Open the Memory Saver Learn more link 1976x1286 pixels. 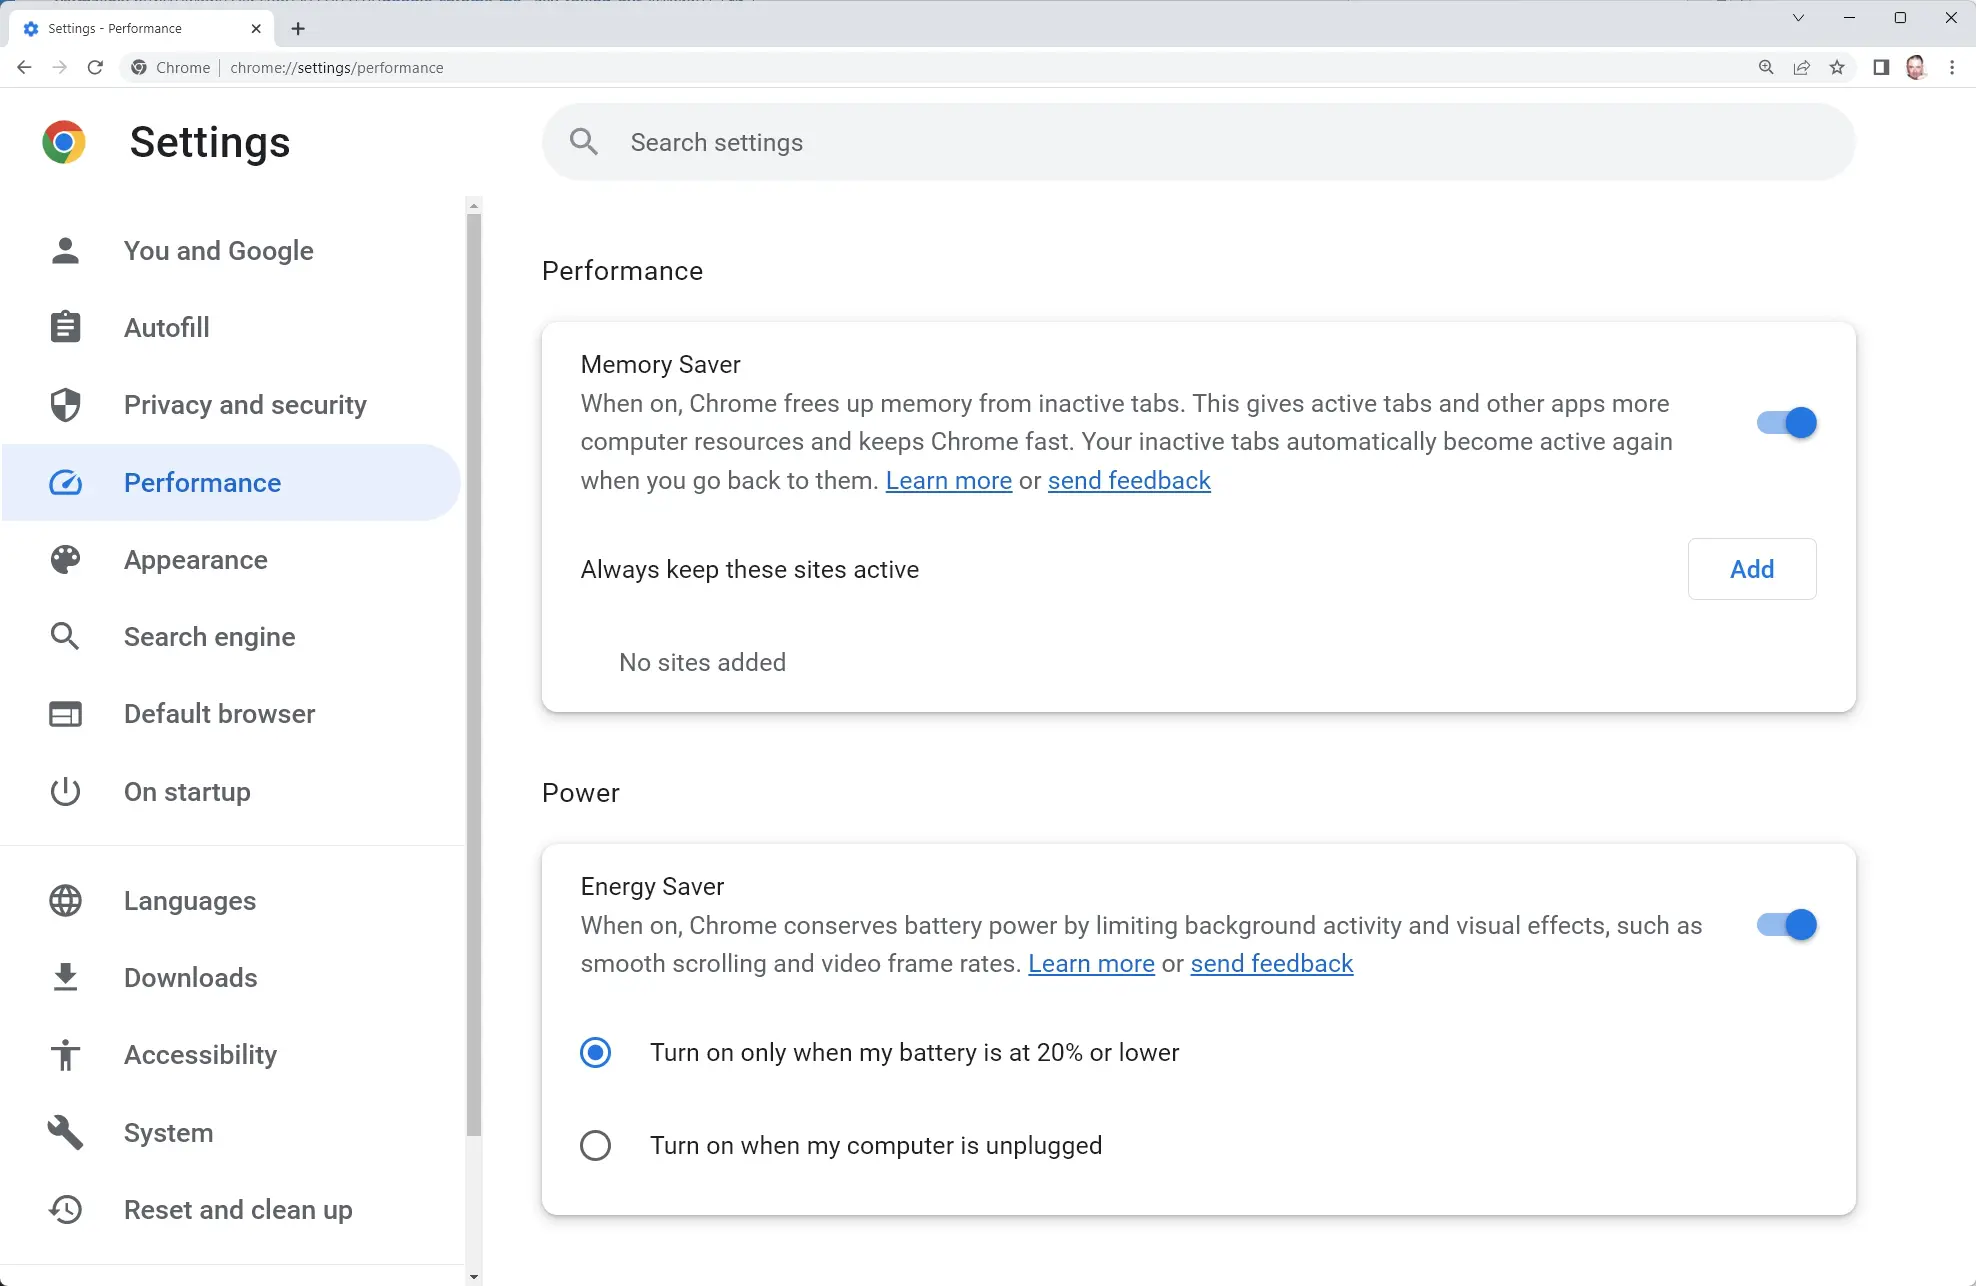tap(948, 480)
